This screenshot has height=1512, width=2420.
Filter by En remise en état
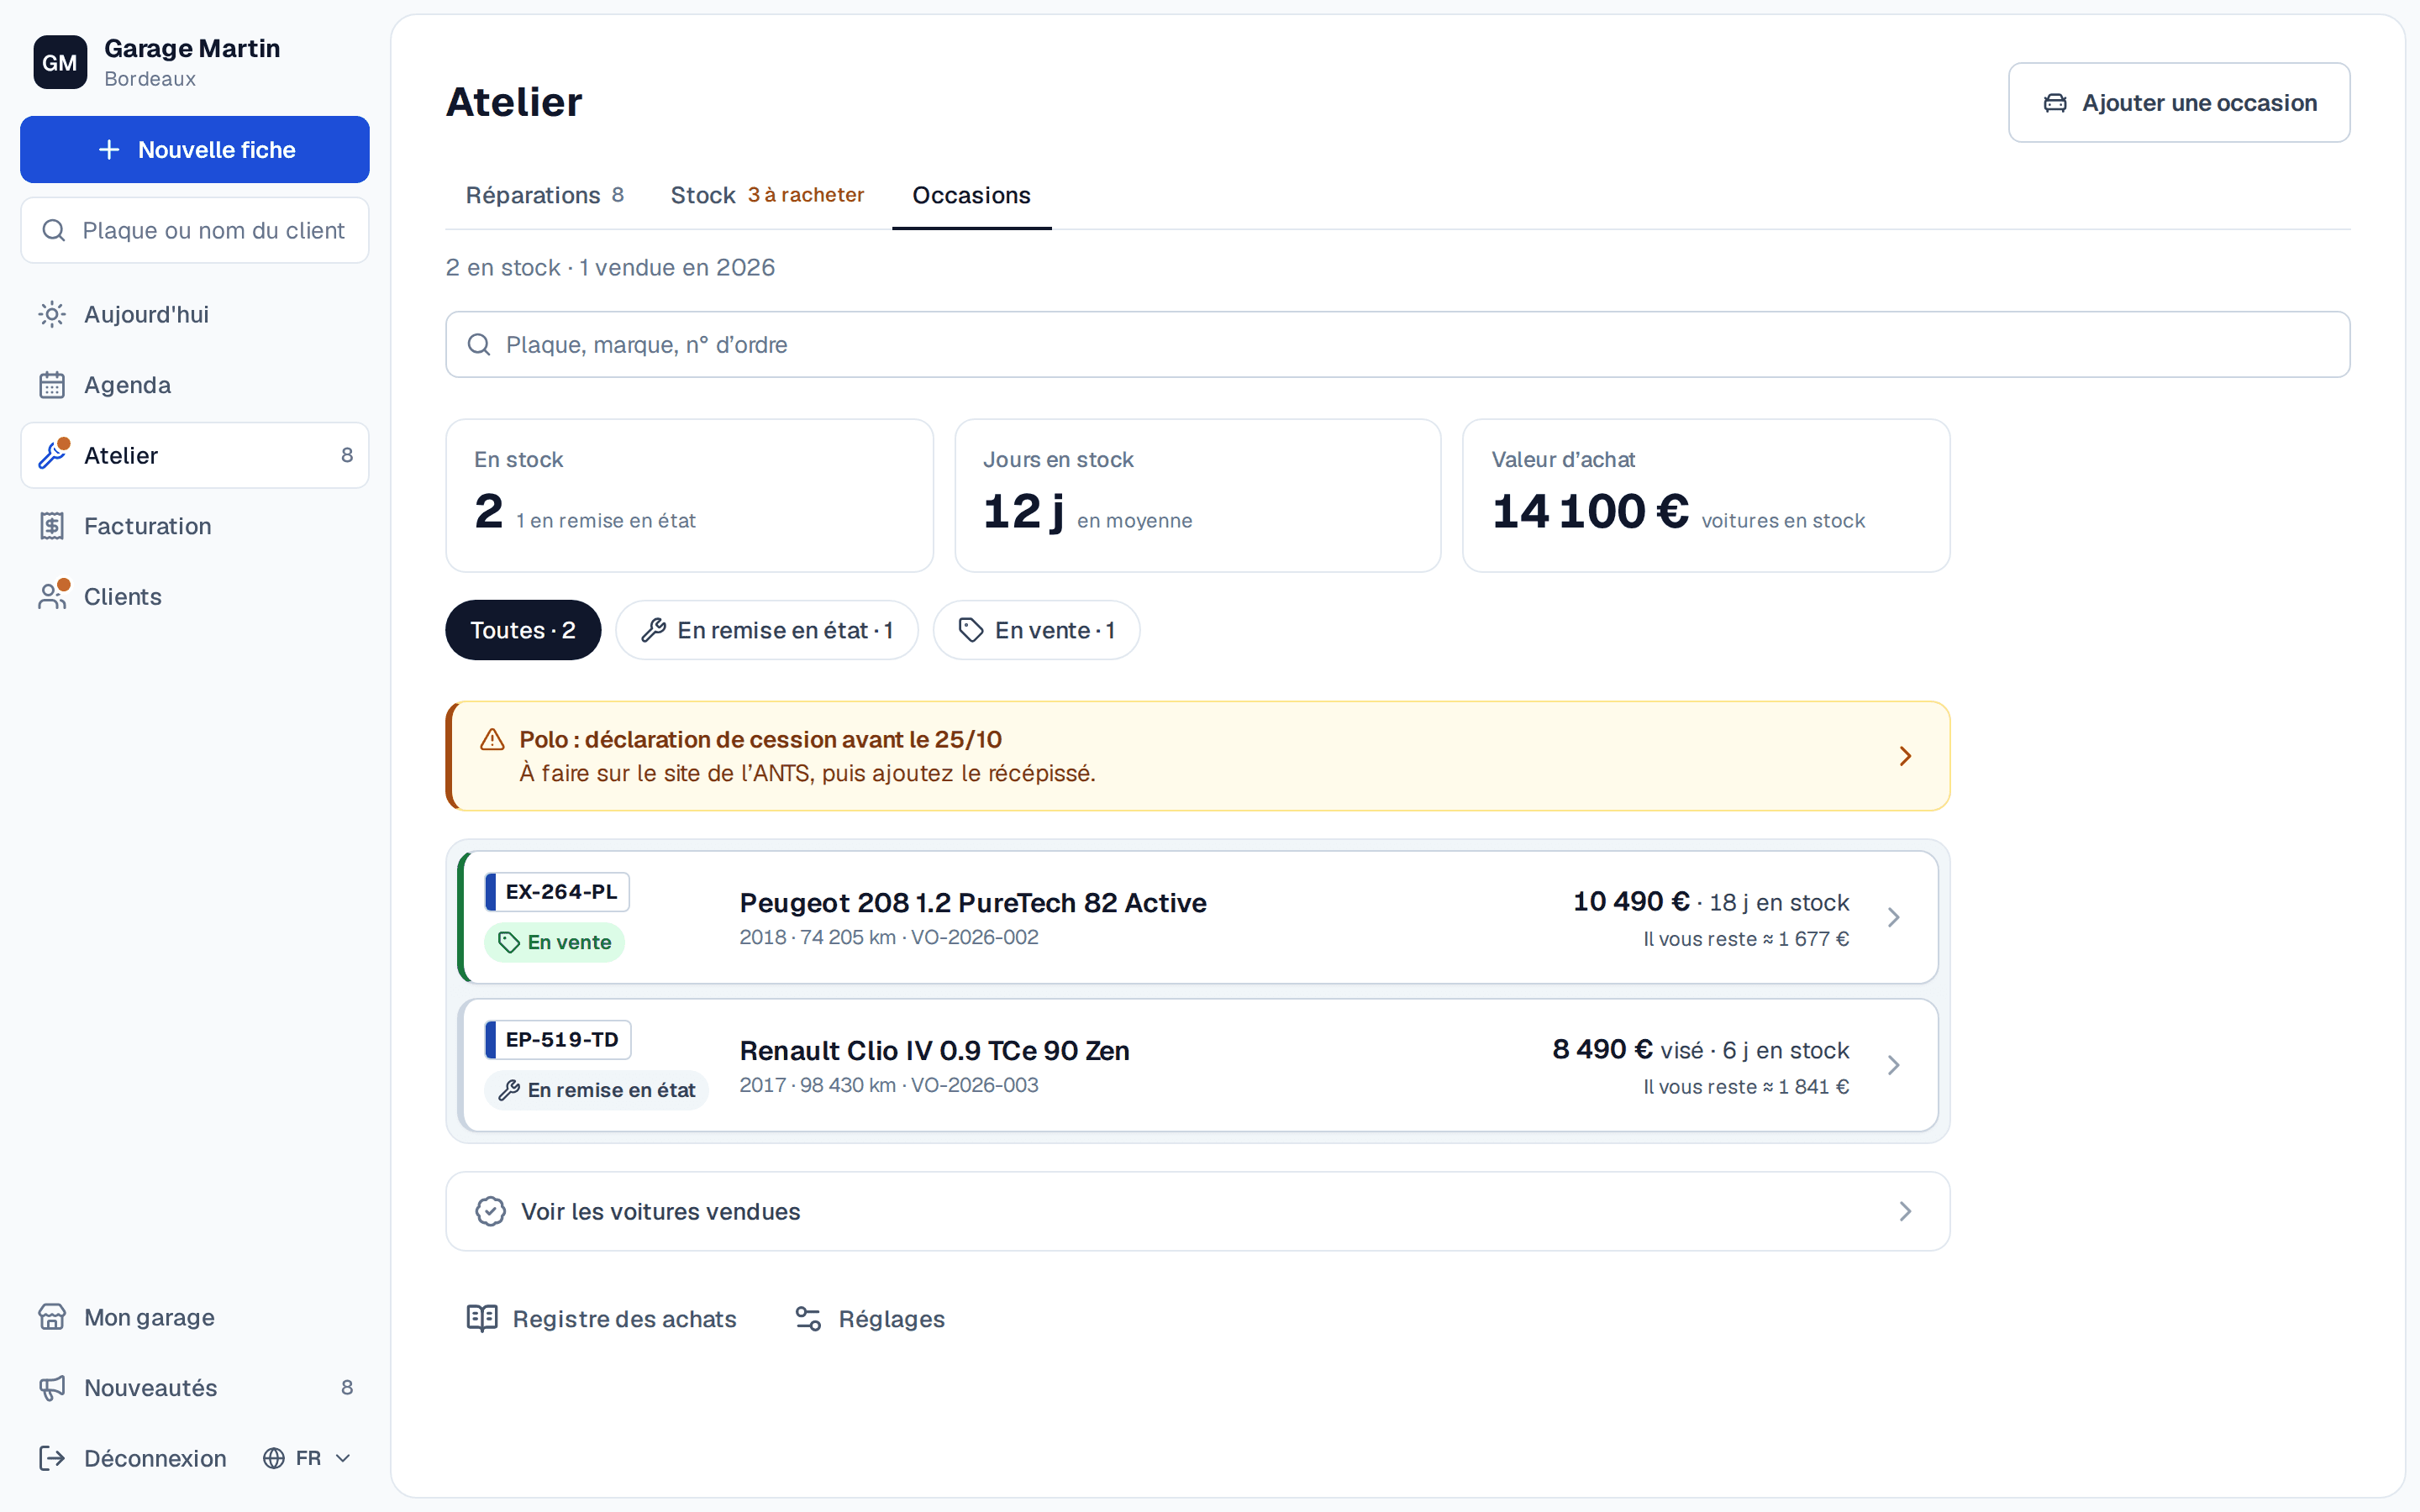767,630
